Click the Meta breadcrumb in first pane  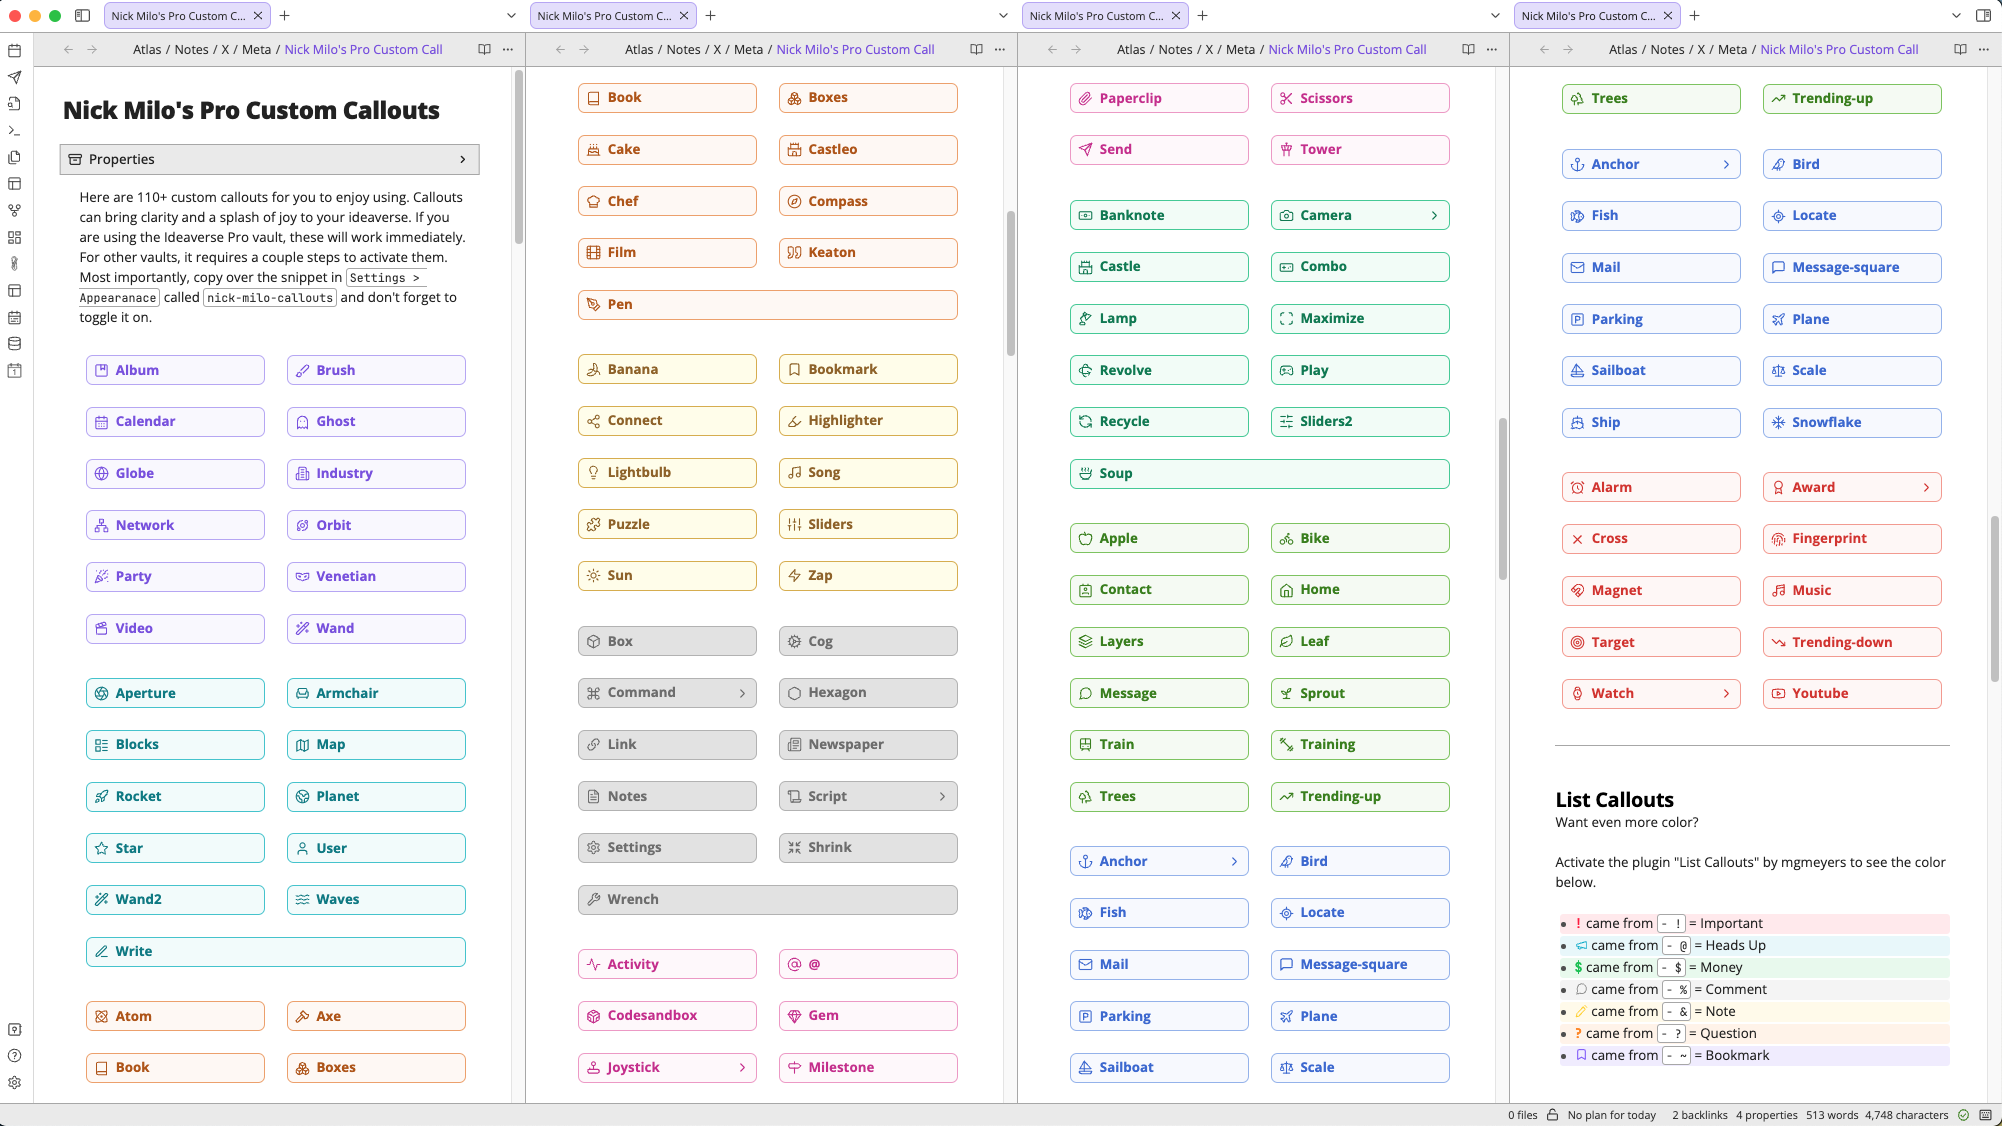pyautogui.click(x=256, y=49)
